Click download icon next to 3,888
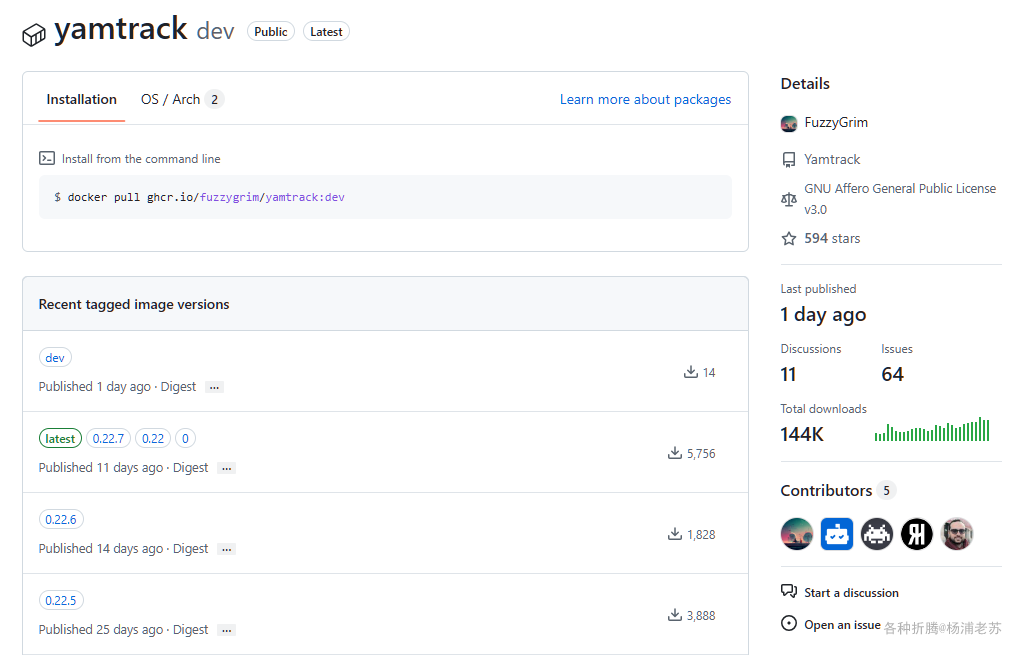This screenshot has width=1023, height=655. tap(675, 615)
